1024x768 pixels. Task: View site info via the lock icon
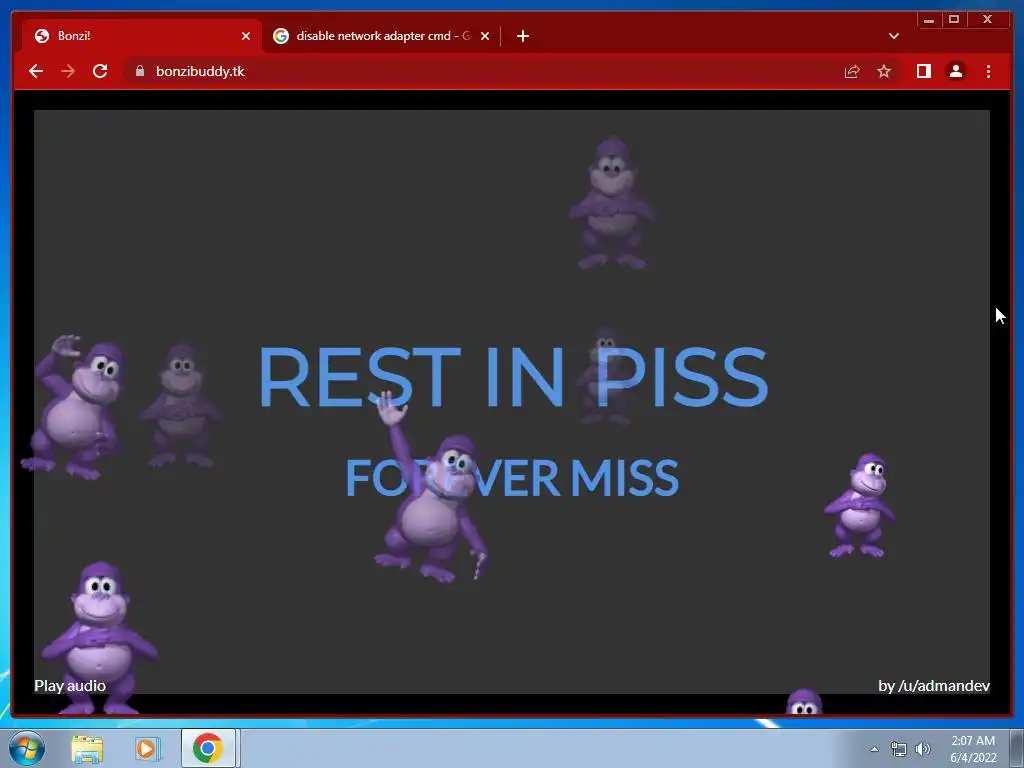pyautogui.click(x=139, y=71)
